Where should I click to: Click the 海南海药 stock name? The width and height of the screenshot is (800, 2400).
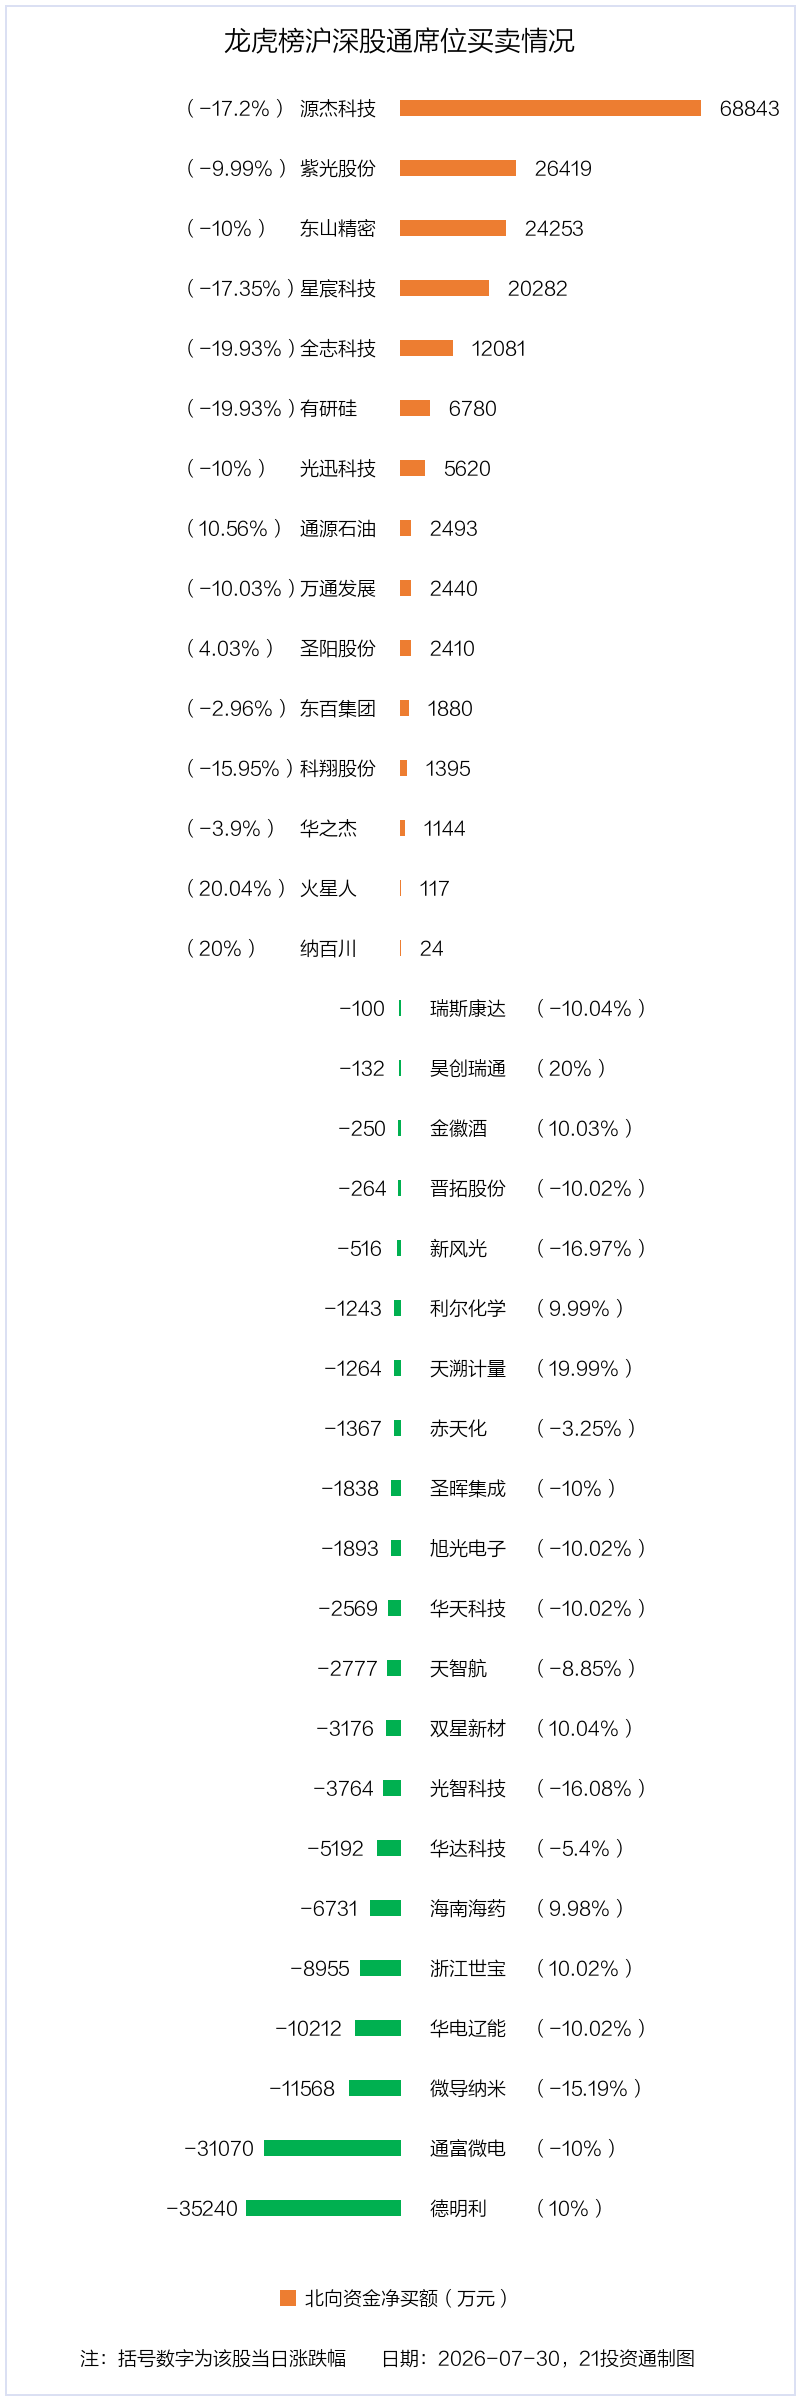(468, 1909)
